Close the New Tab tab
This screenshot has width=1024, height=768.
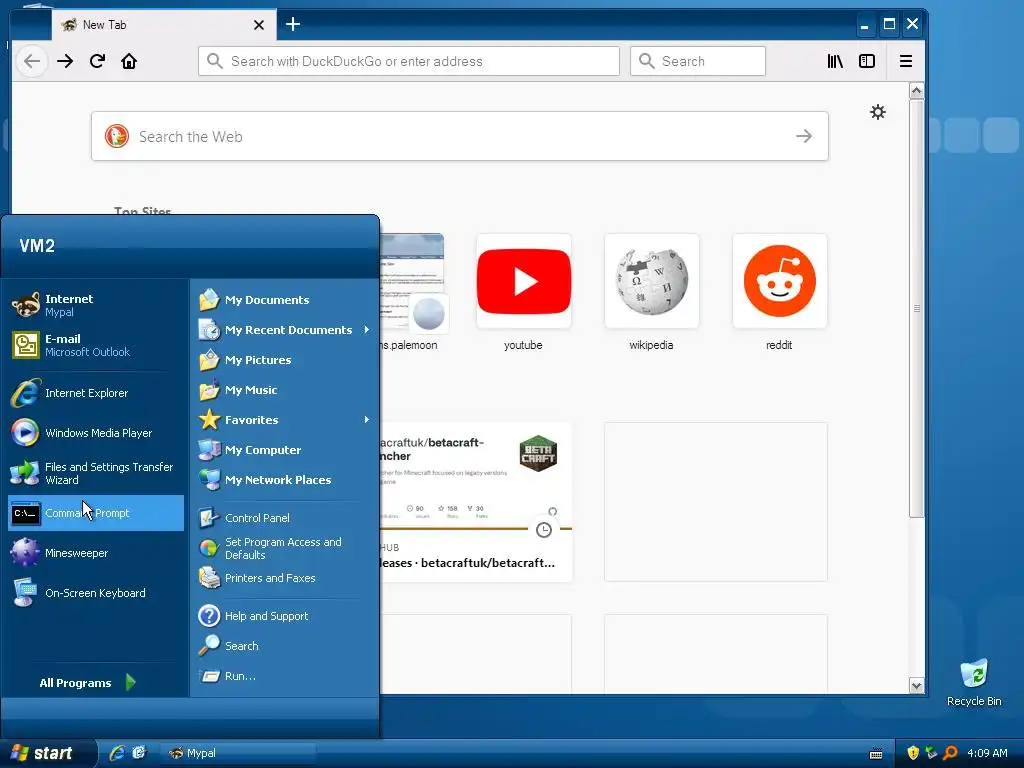click(259, 25)
